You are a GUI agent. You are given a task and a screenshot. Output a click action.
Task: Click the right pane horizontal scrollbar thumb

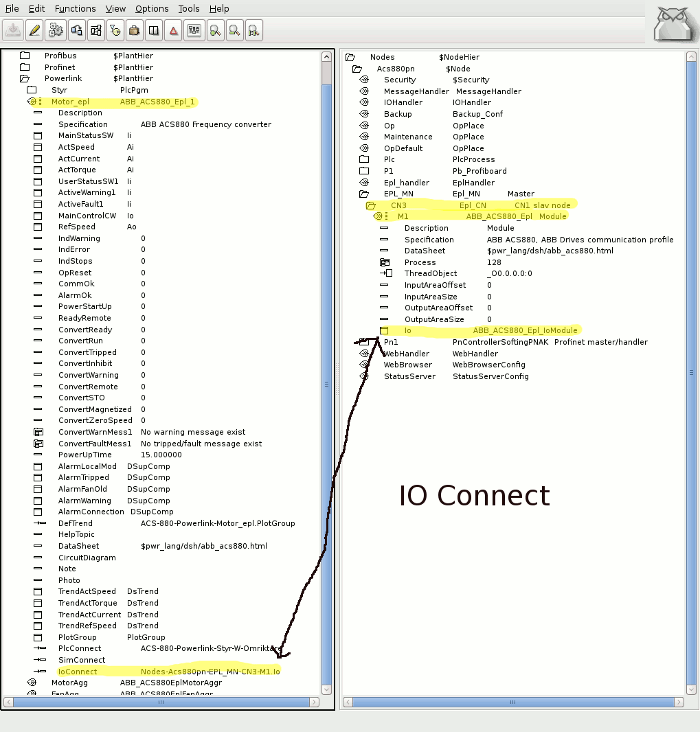[x=514, y=702]
